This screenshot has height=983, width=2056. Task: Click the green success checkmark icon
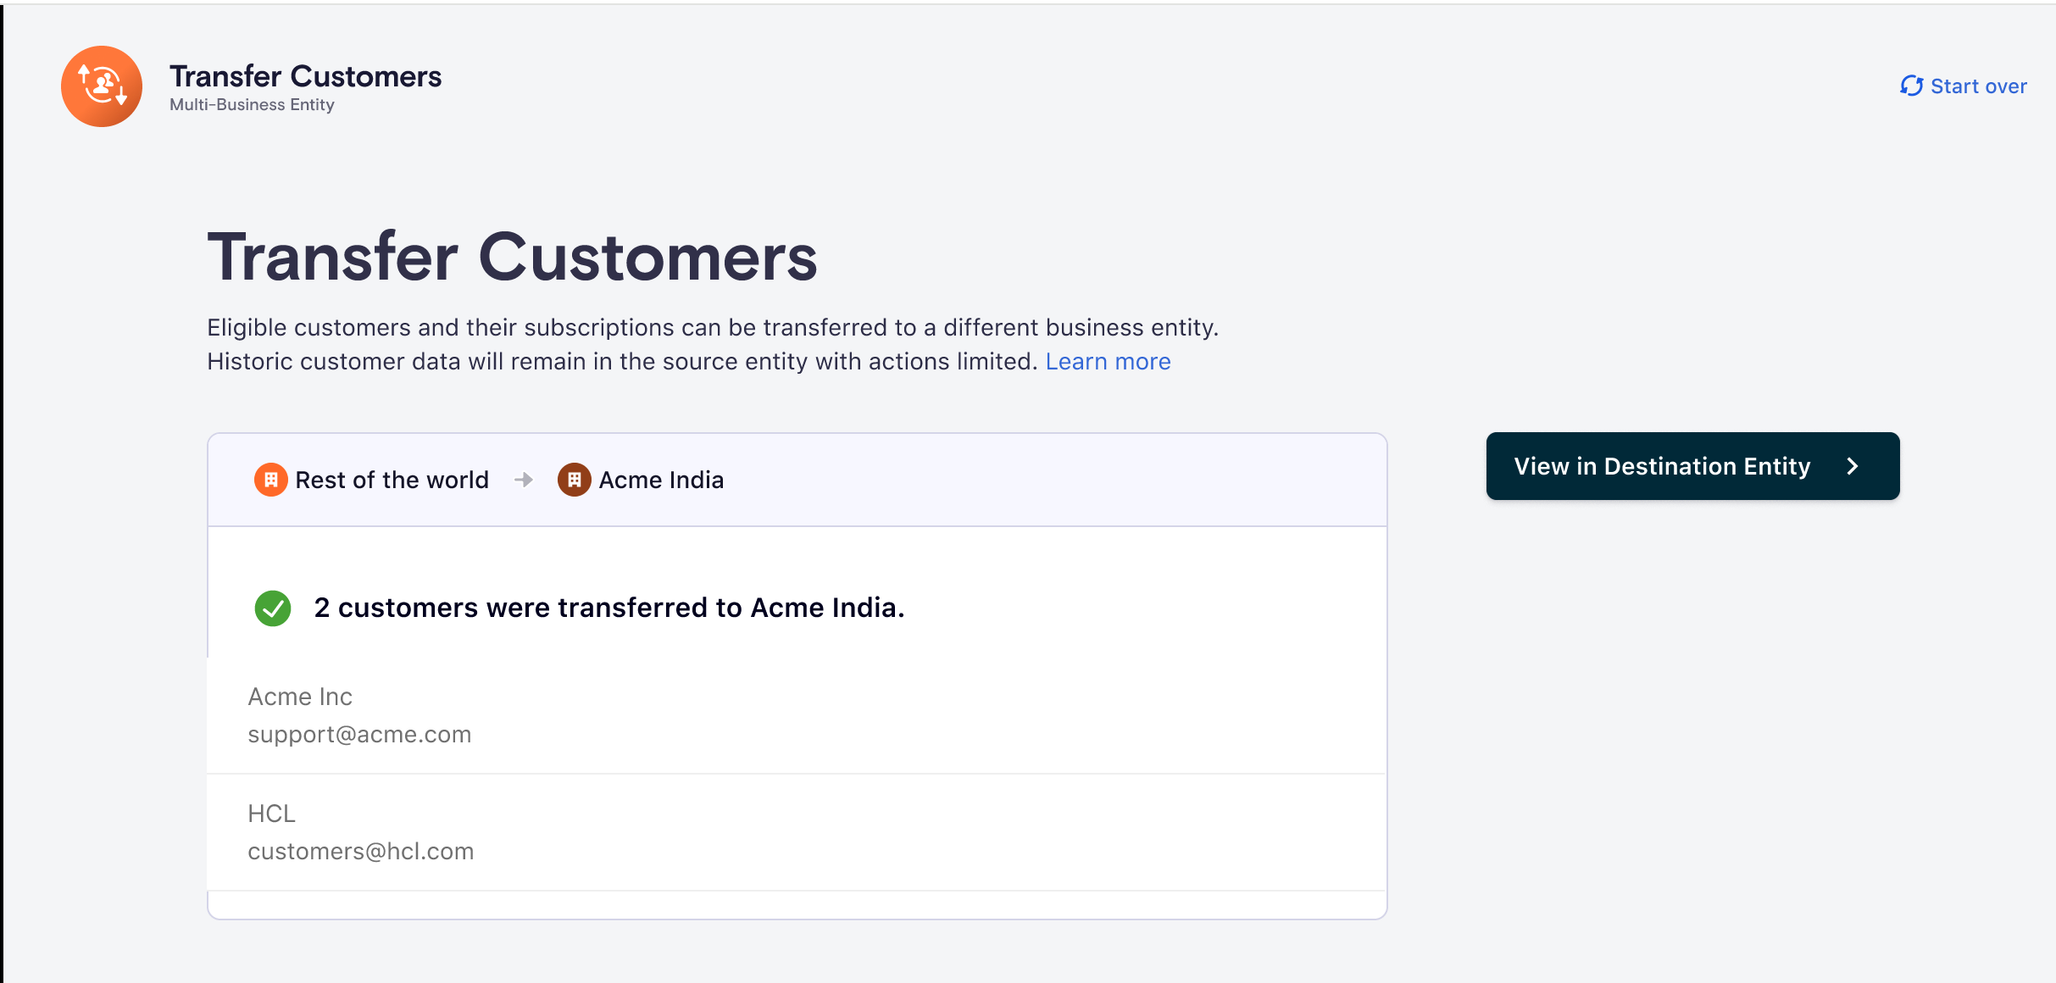point(273,608)
